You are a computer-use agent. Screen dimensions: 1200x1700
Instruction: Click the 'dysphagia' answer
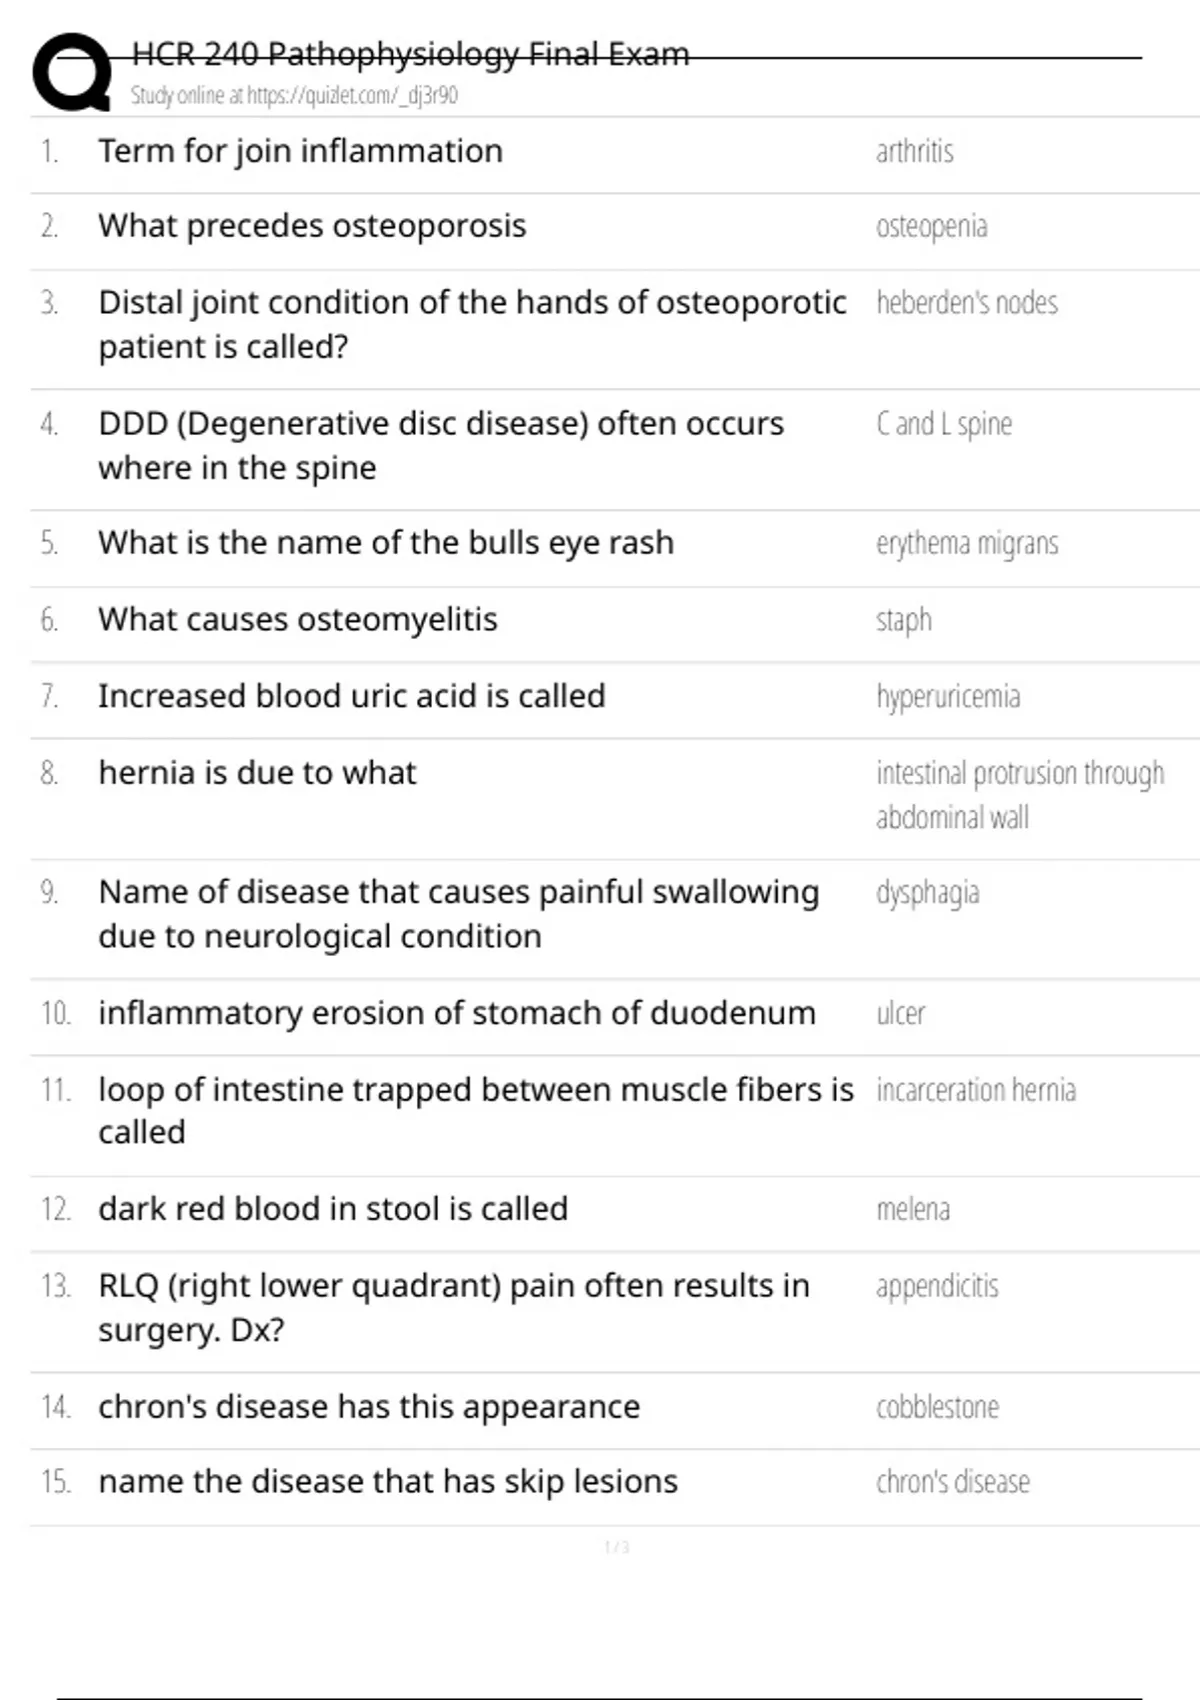pos(927,892)
